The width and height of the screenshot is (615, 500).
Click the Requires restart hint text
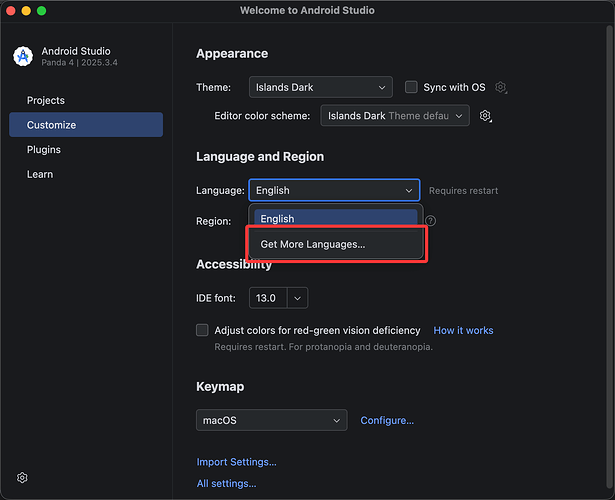(x=463, y=191)
